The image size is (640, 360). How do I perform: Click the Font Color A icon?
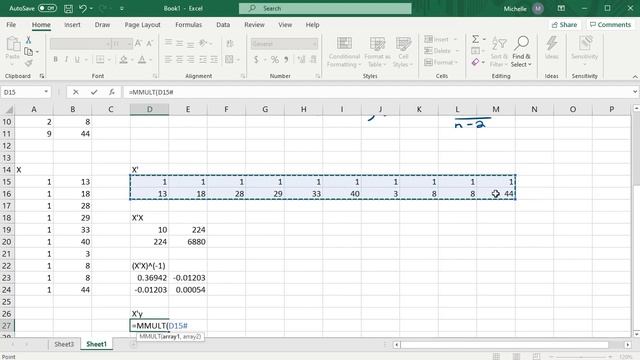tap(142, 60)
